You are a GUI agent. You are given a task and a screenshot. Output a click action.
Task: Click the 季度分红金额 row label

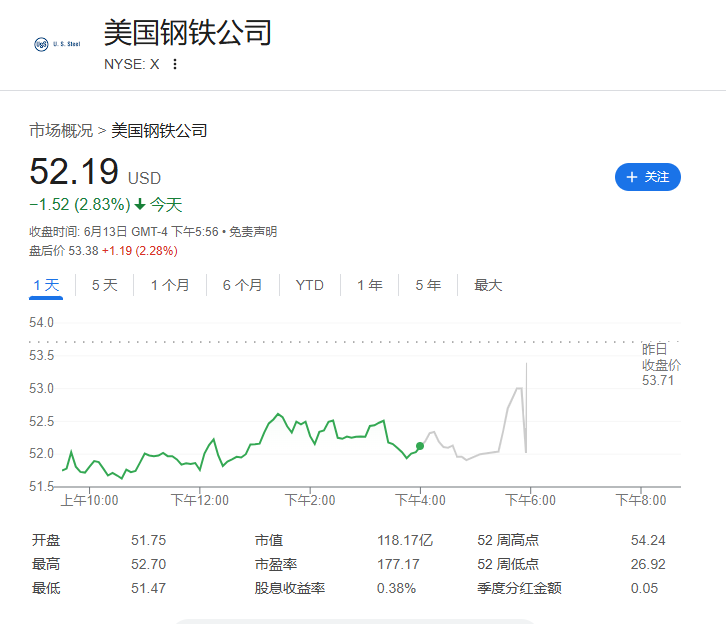tap(519, 588)
